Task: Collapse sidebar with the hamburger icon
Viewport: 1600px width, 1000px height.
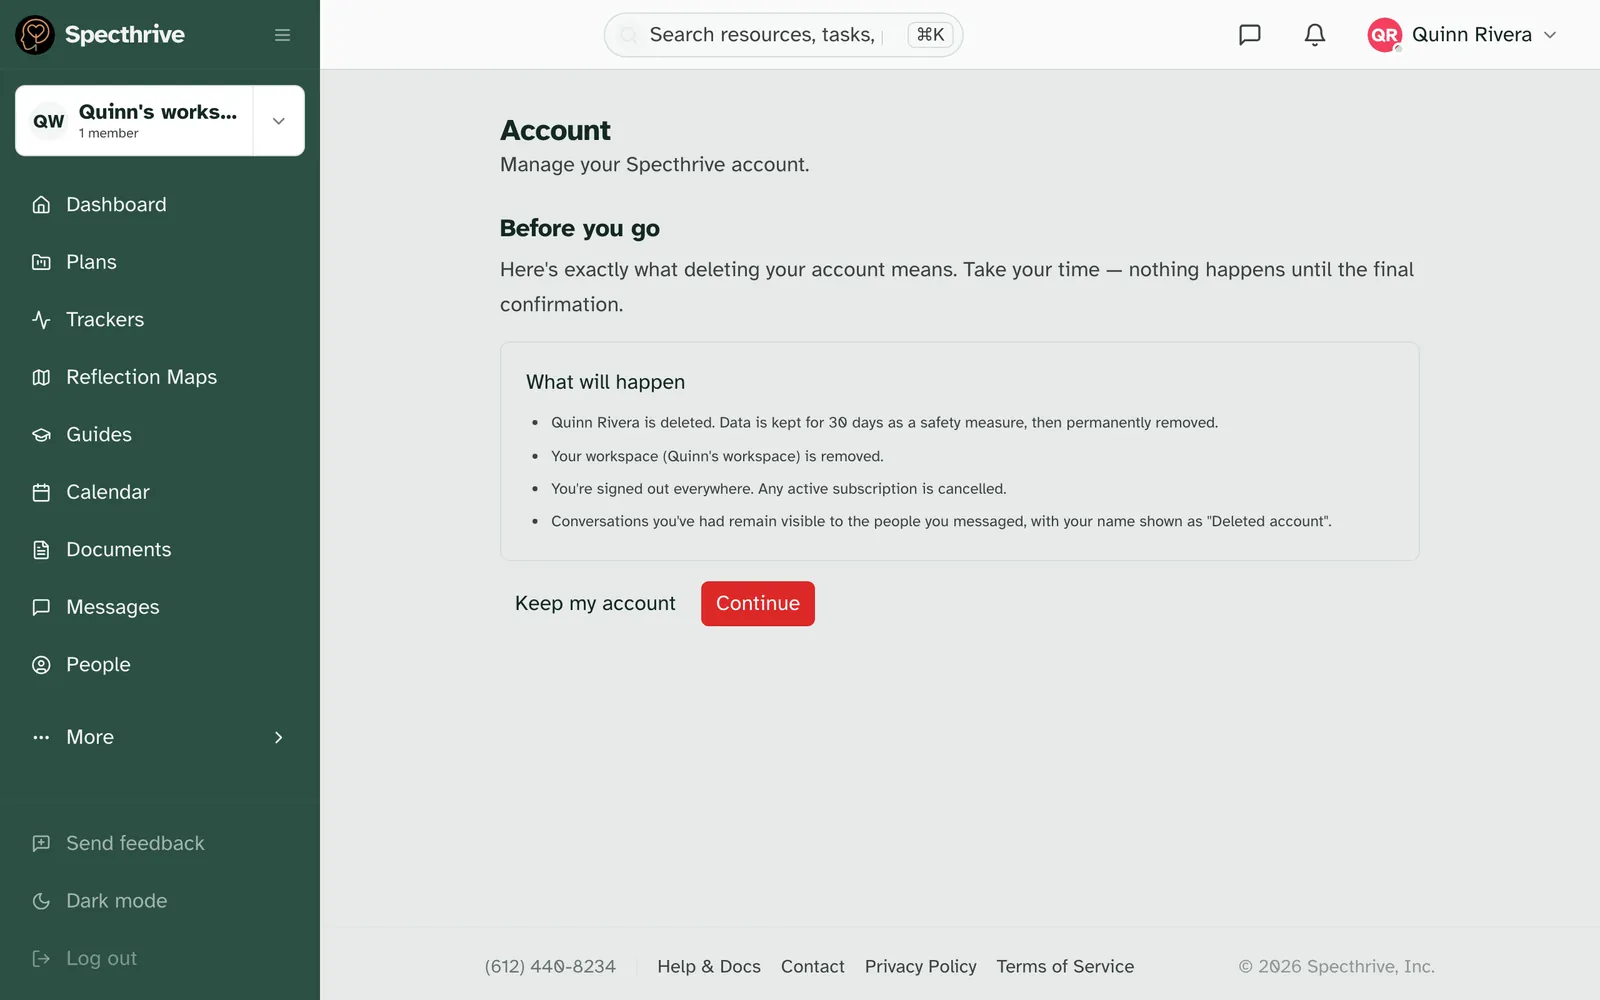Action: (x=282, y=35)
